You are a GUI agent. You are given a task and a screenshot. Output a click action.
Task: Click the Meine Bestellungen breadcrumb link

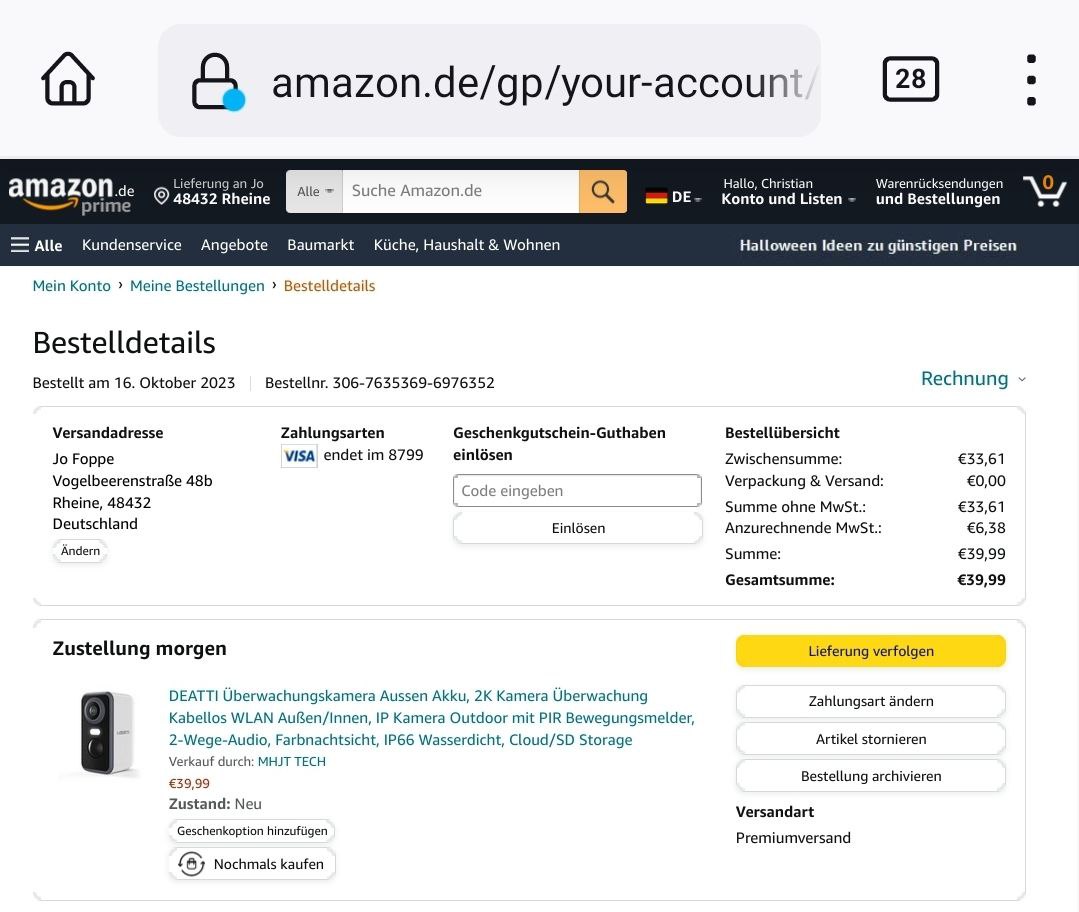[197, 286]
